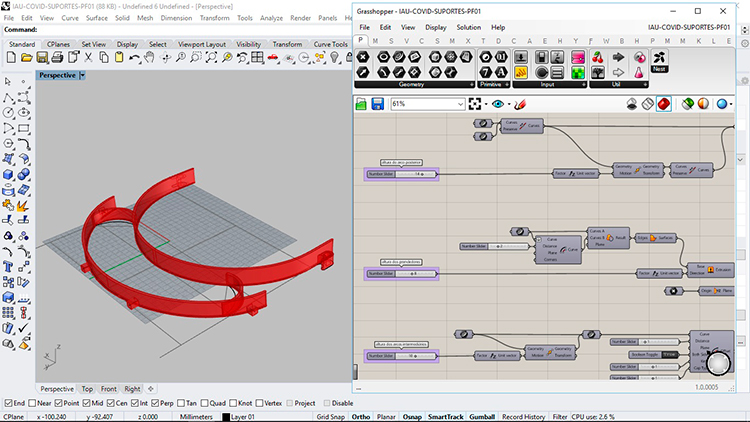Click the light bulb icon in toolbar
This screenshot has height=422, width=750.
[334, 58]
